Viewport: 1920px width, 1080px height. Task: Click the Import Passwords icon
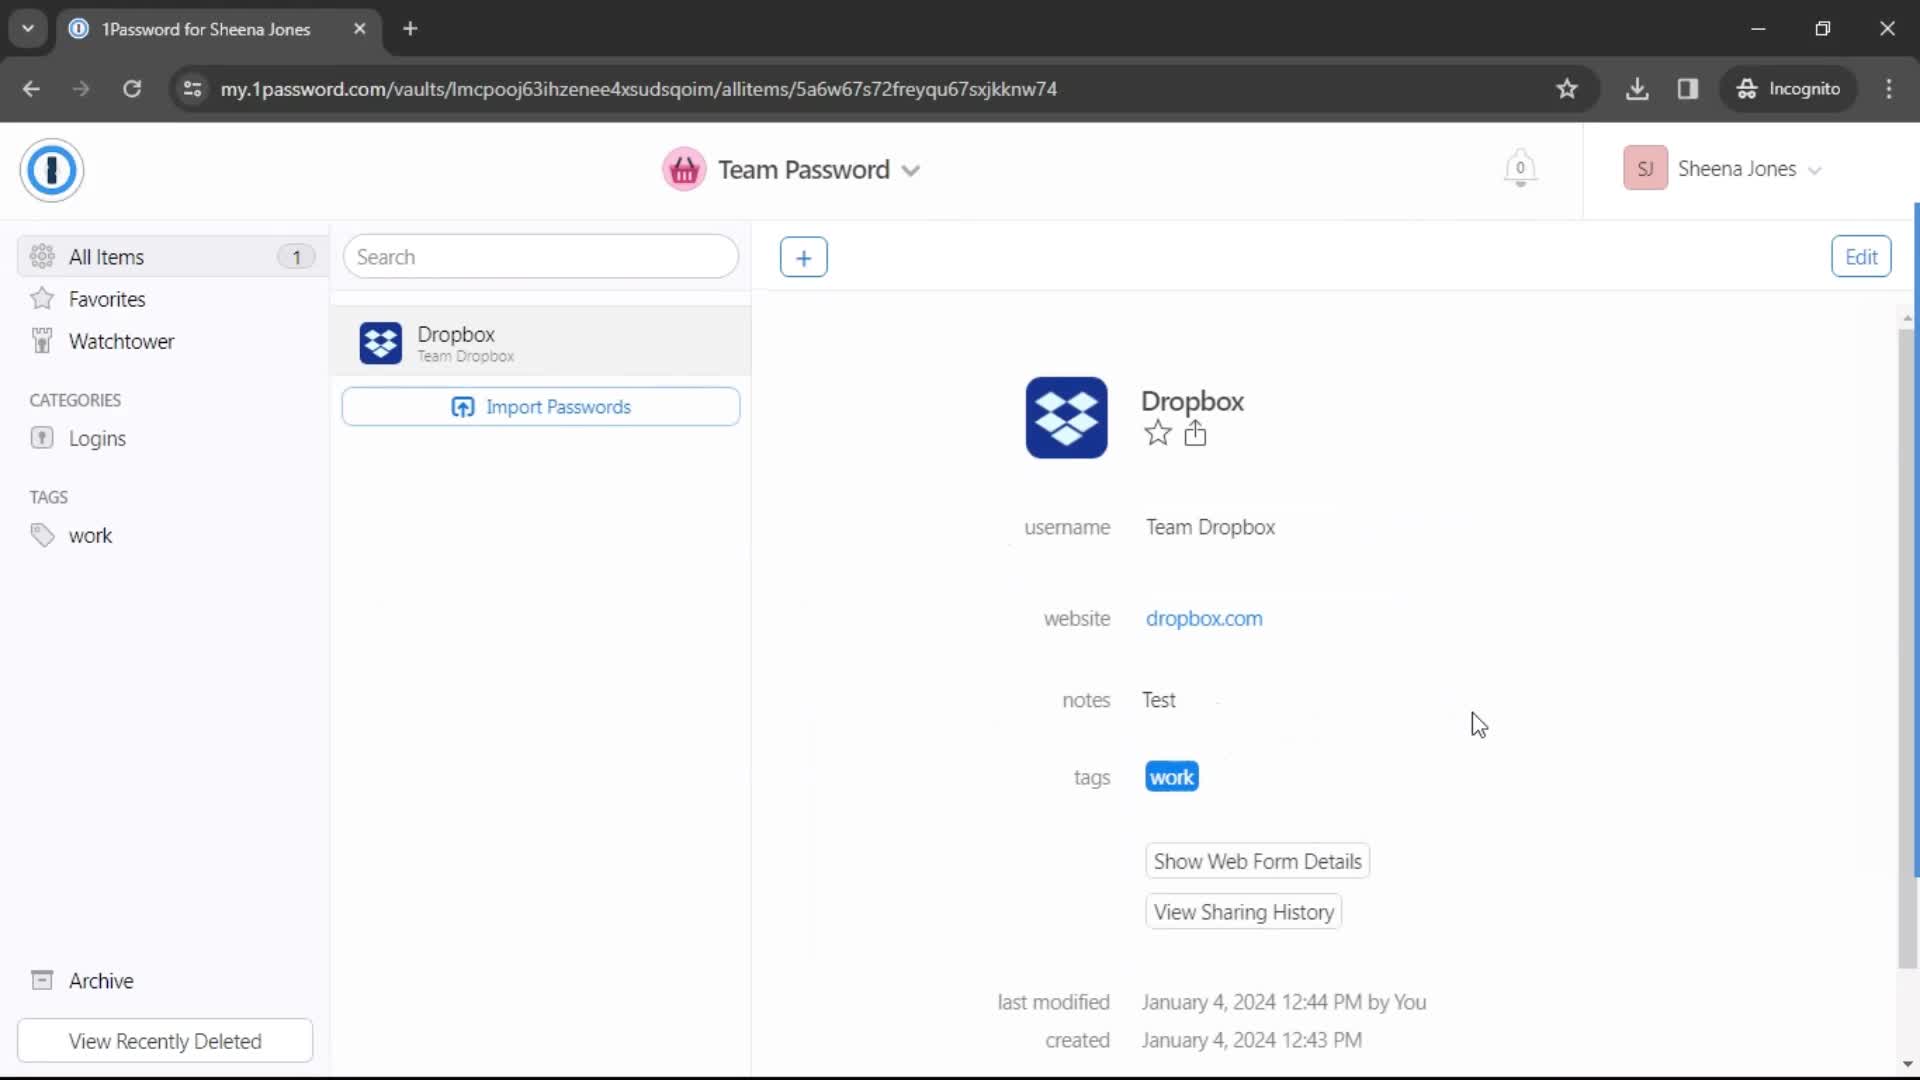(x=462, y=406)
